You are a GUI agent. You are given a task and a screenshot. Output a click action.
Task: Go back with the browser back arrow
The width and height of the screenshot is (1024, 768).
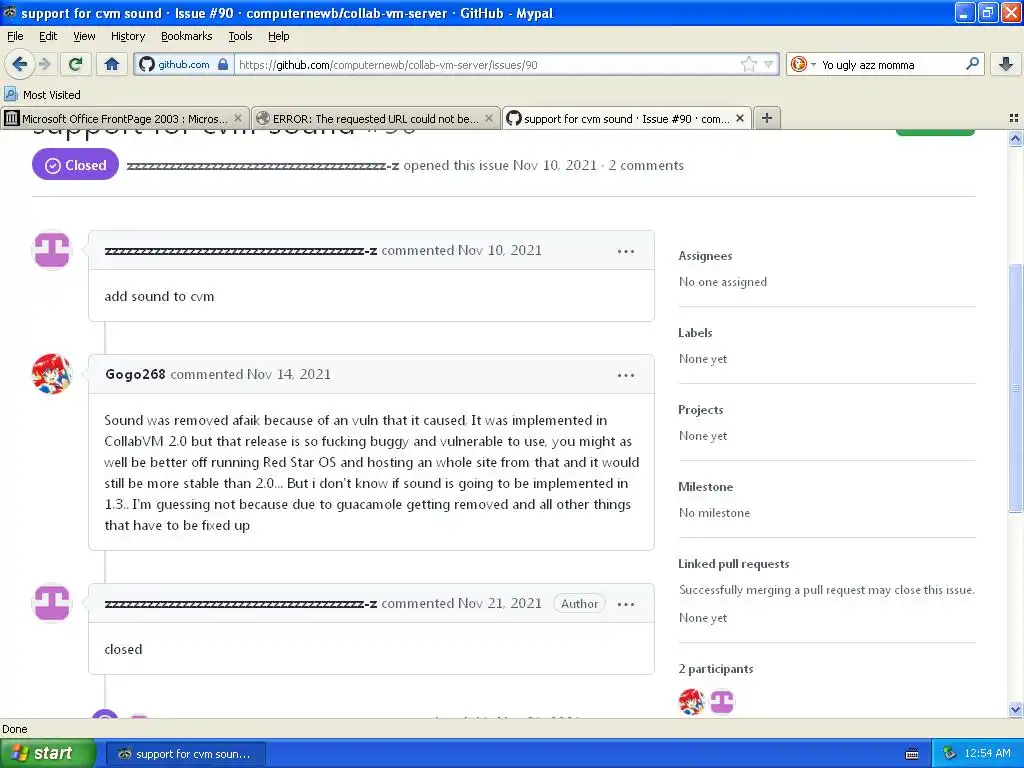[x=19, y=64]
